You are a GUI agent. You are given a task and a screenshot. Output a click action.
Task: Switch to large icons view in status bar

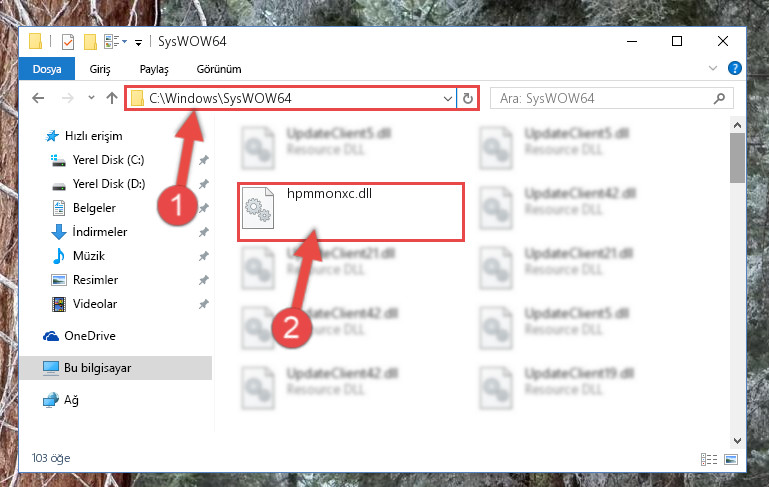(731, 459)
